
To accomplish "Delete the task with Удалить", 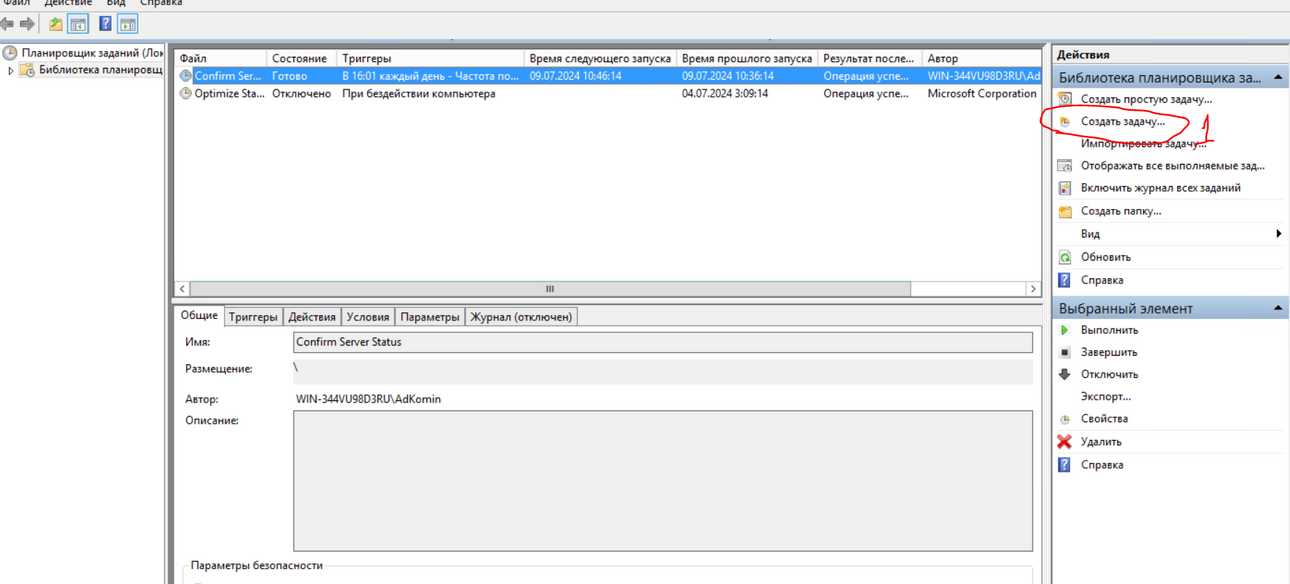I will [x=1101, y=442].
